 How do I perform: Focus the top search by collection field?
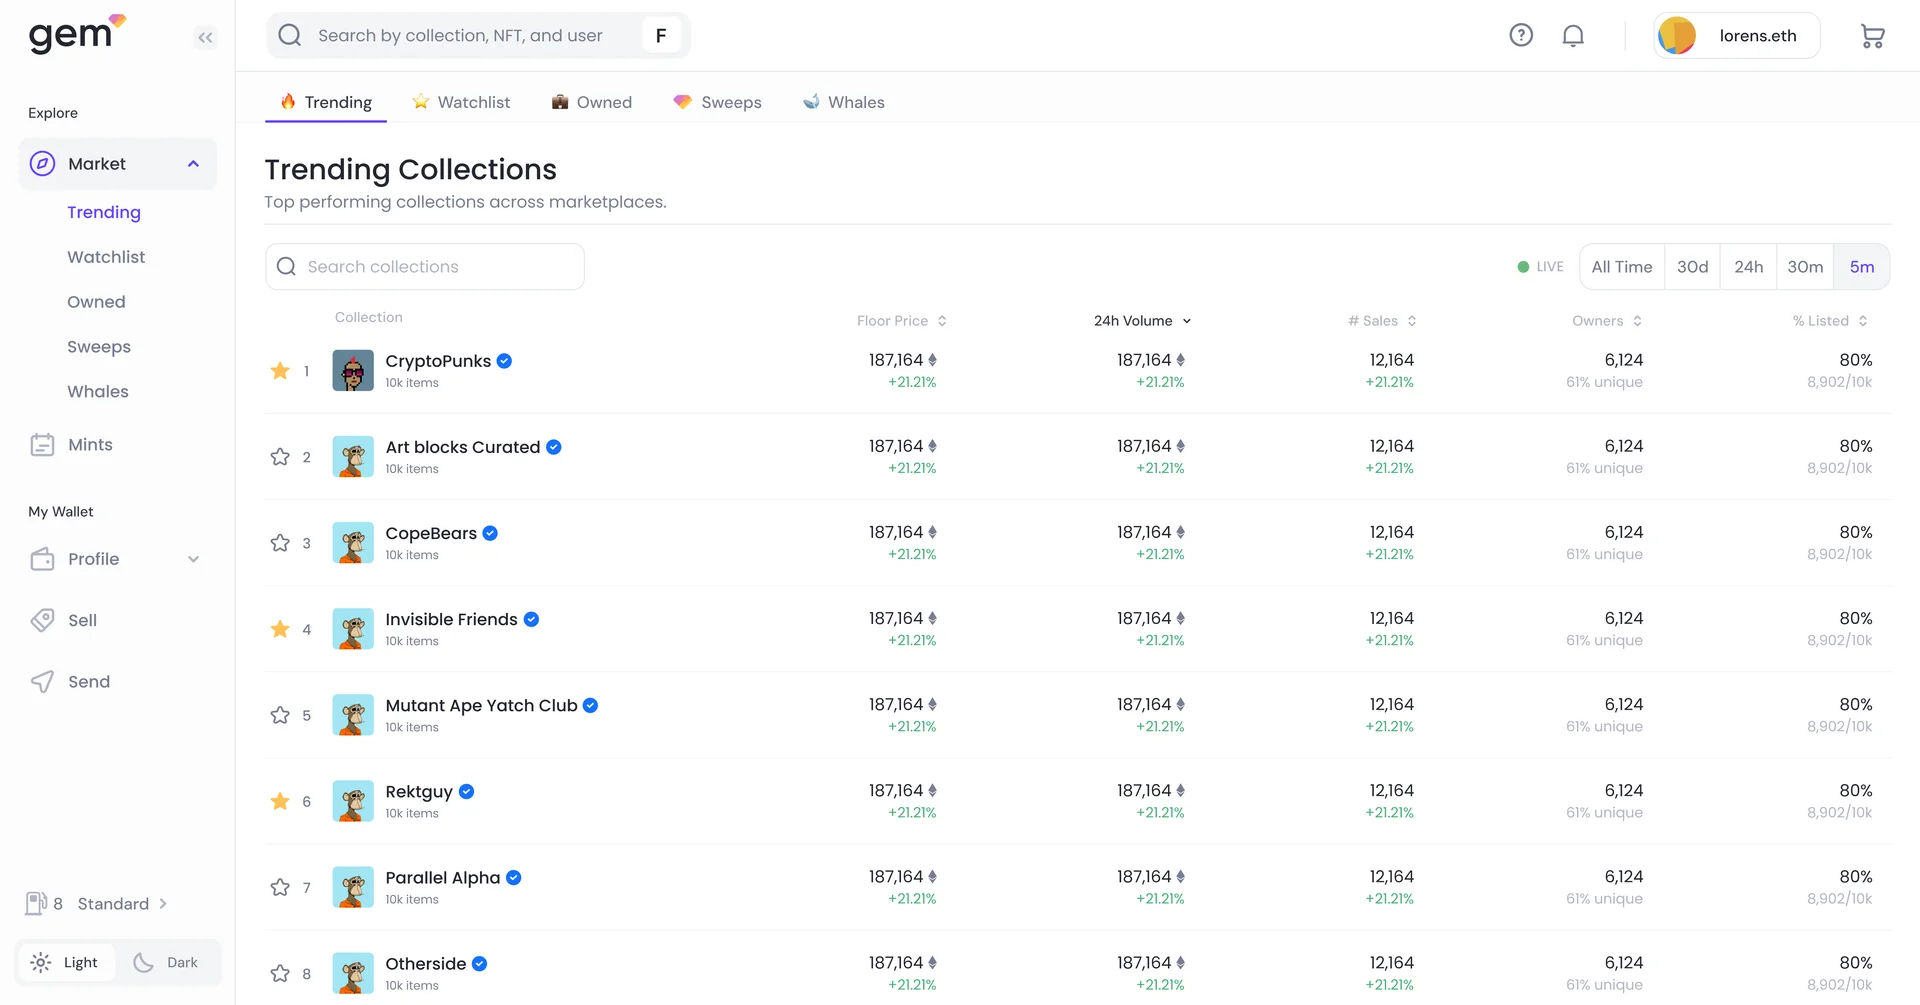[x=478, y=36]
